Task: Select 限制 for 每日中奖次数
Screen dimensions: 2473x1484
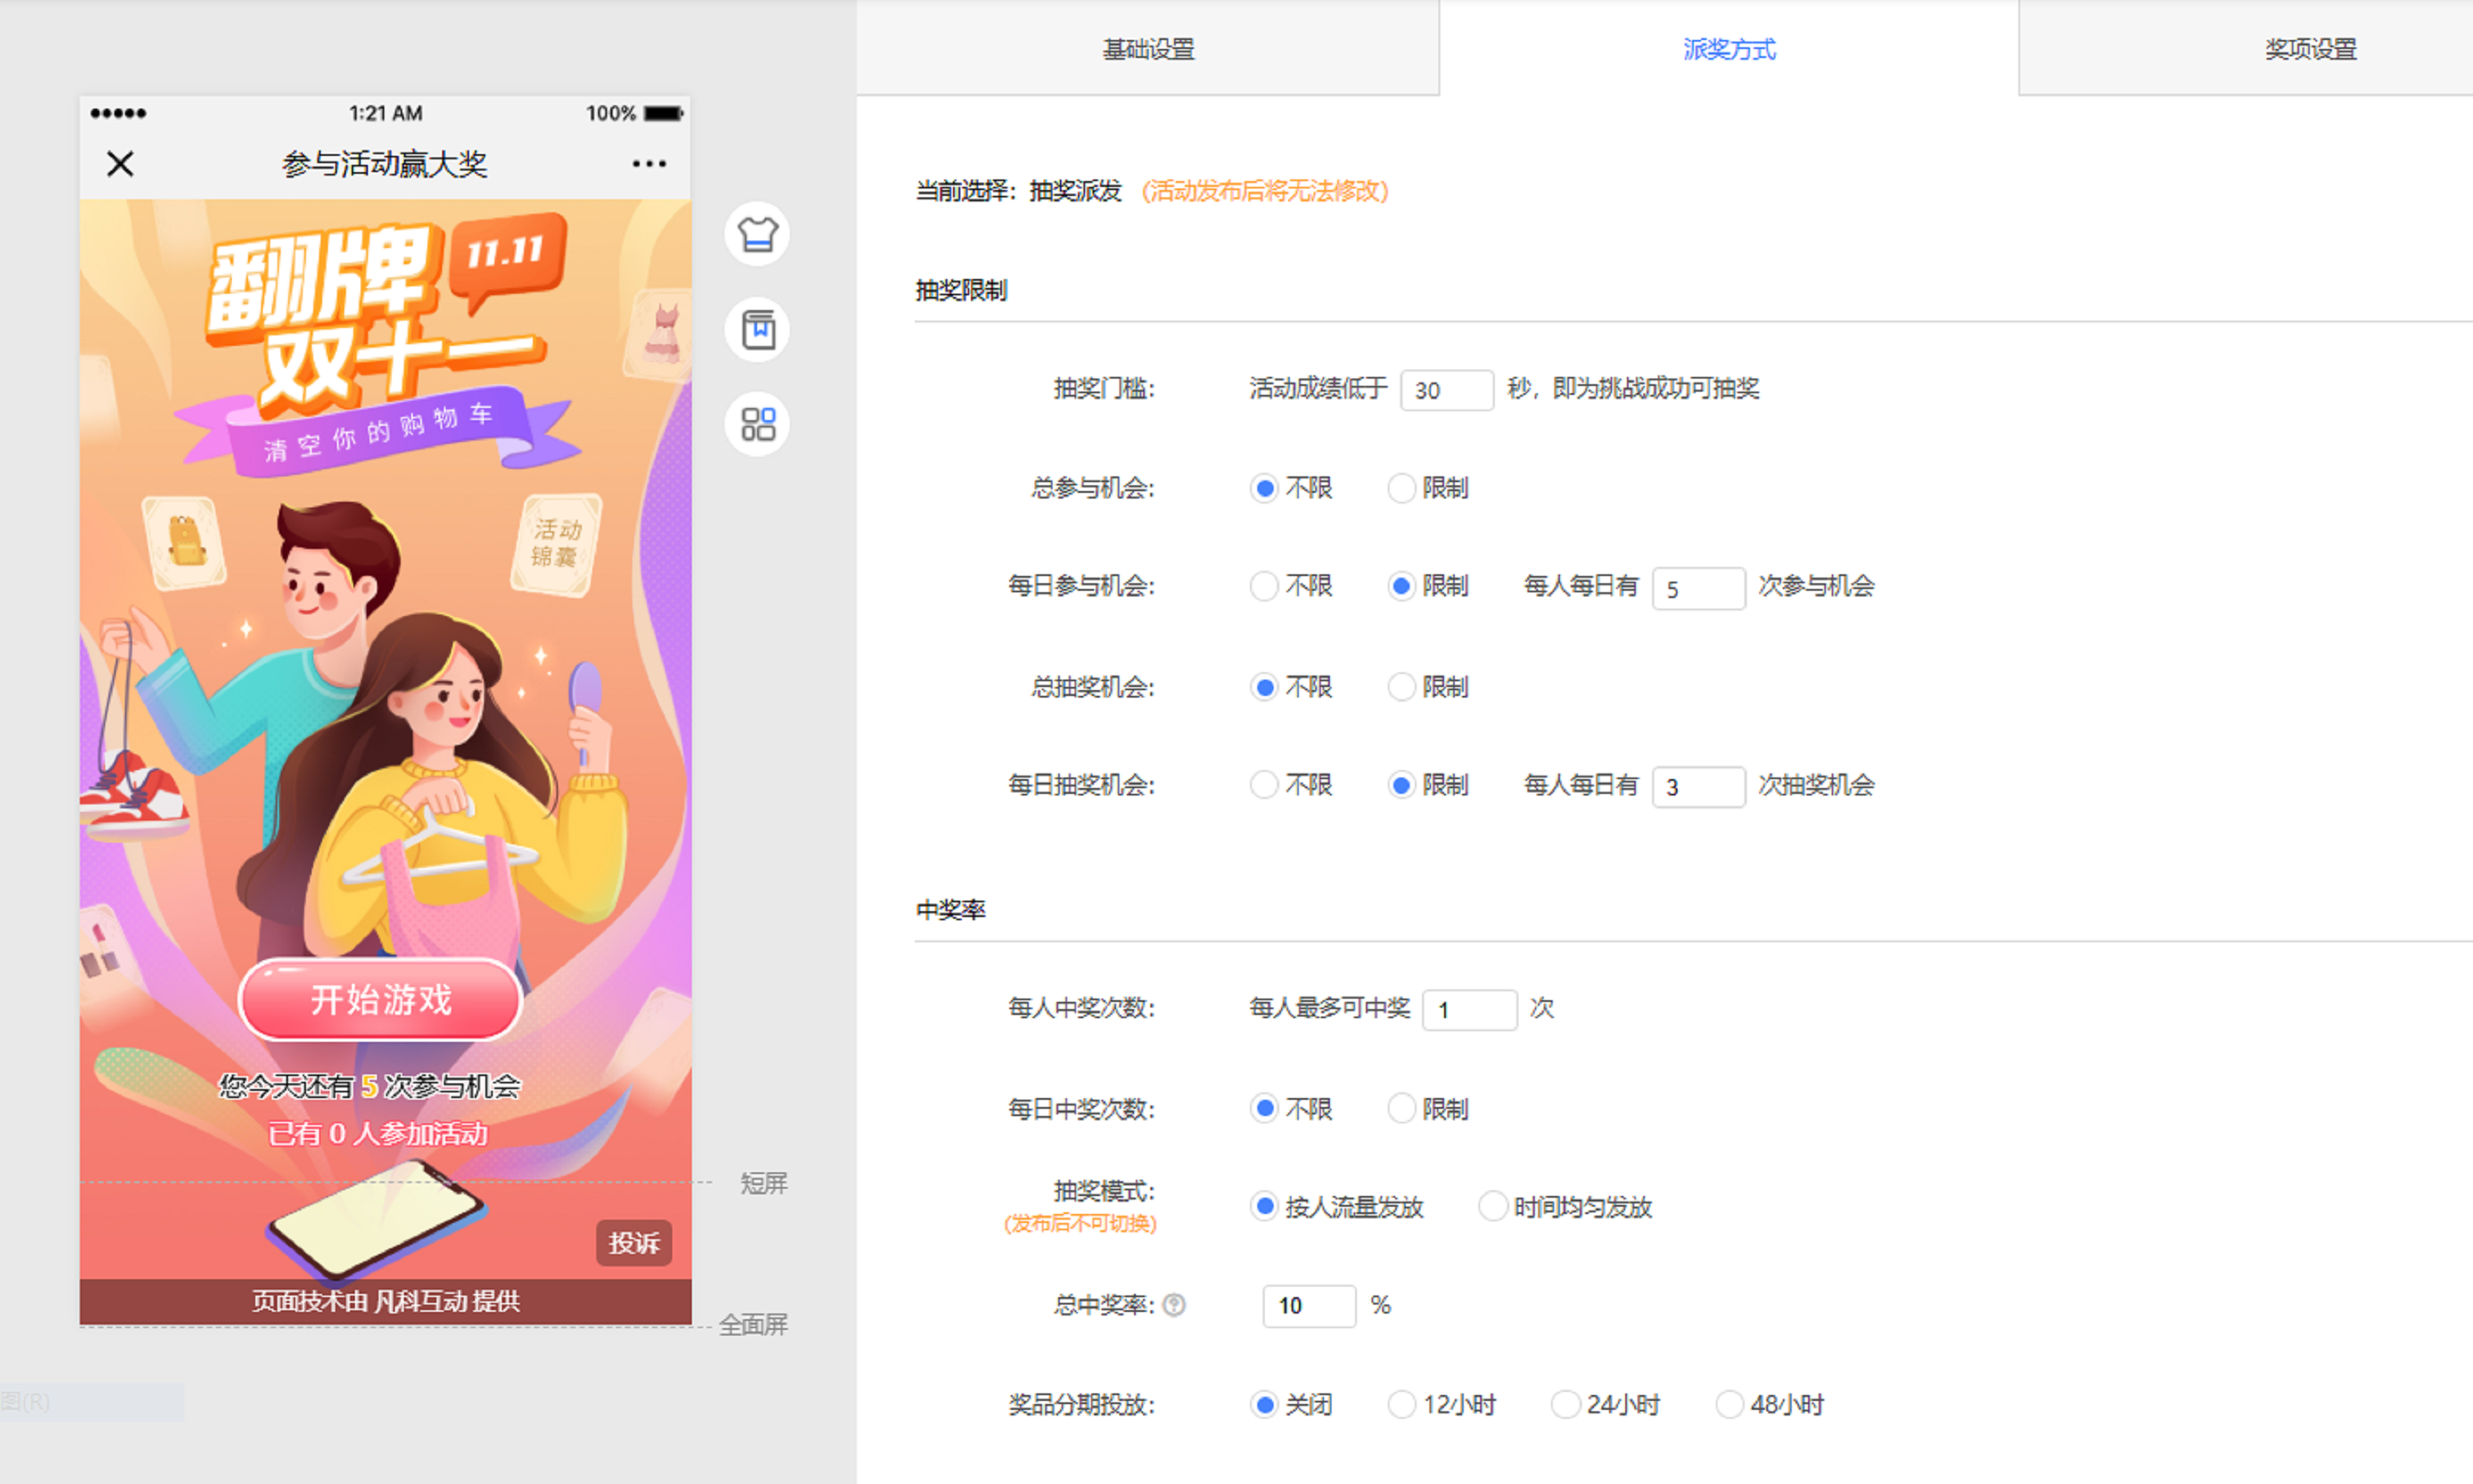Action: [x=1402, y=1109]
